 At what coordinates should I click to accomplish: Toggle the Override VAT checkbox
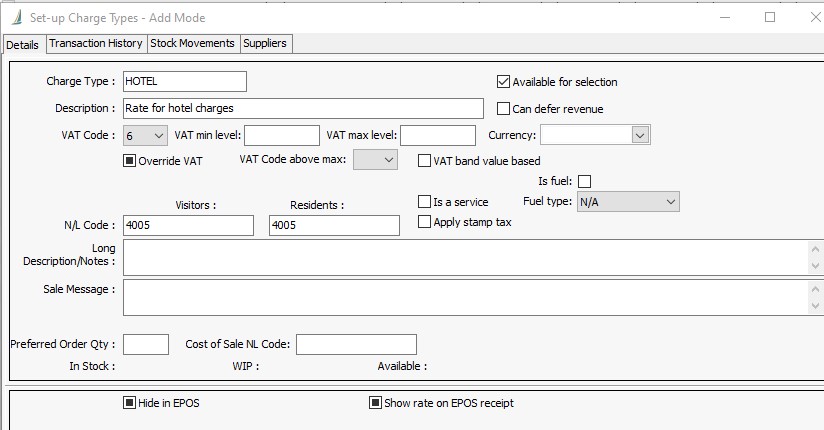point(129,161)
